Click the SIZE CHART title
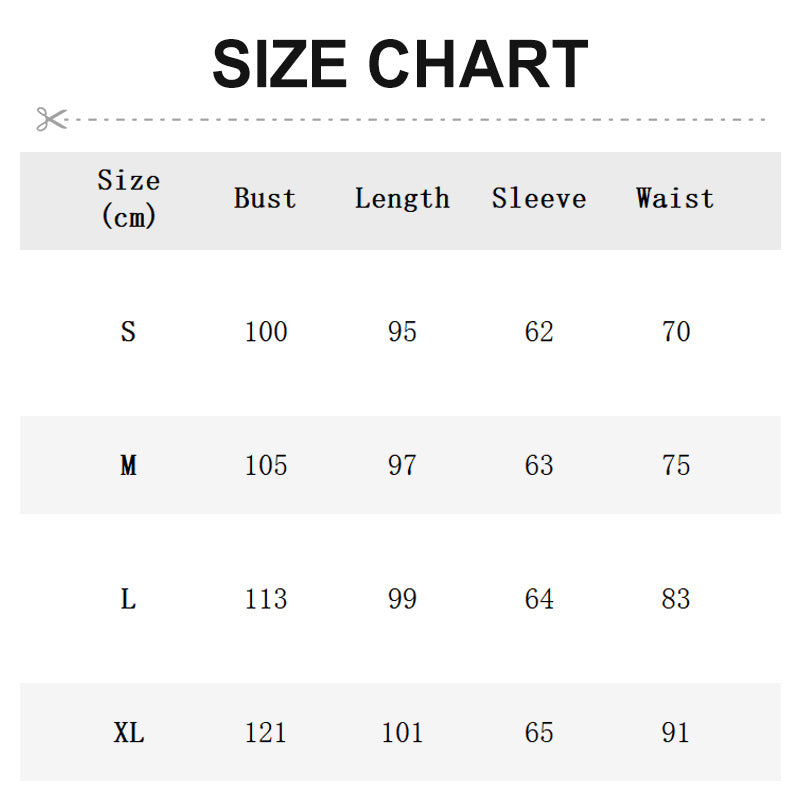 click(400, 65)
